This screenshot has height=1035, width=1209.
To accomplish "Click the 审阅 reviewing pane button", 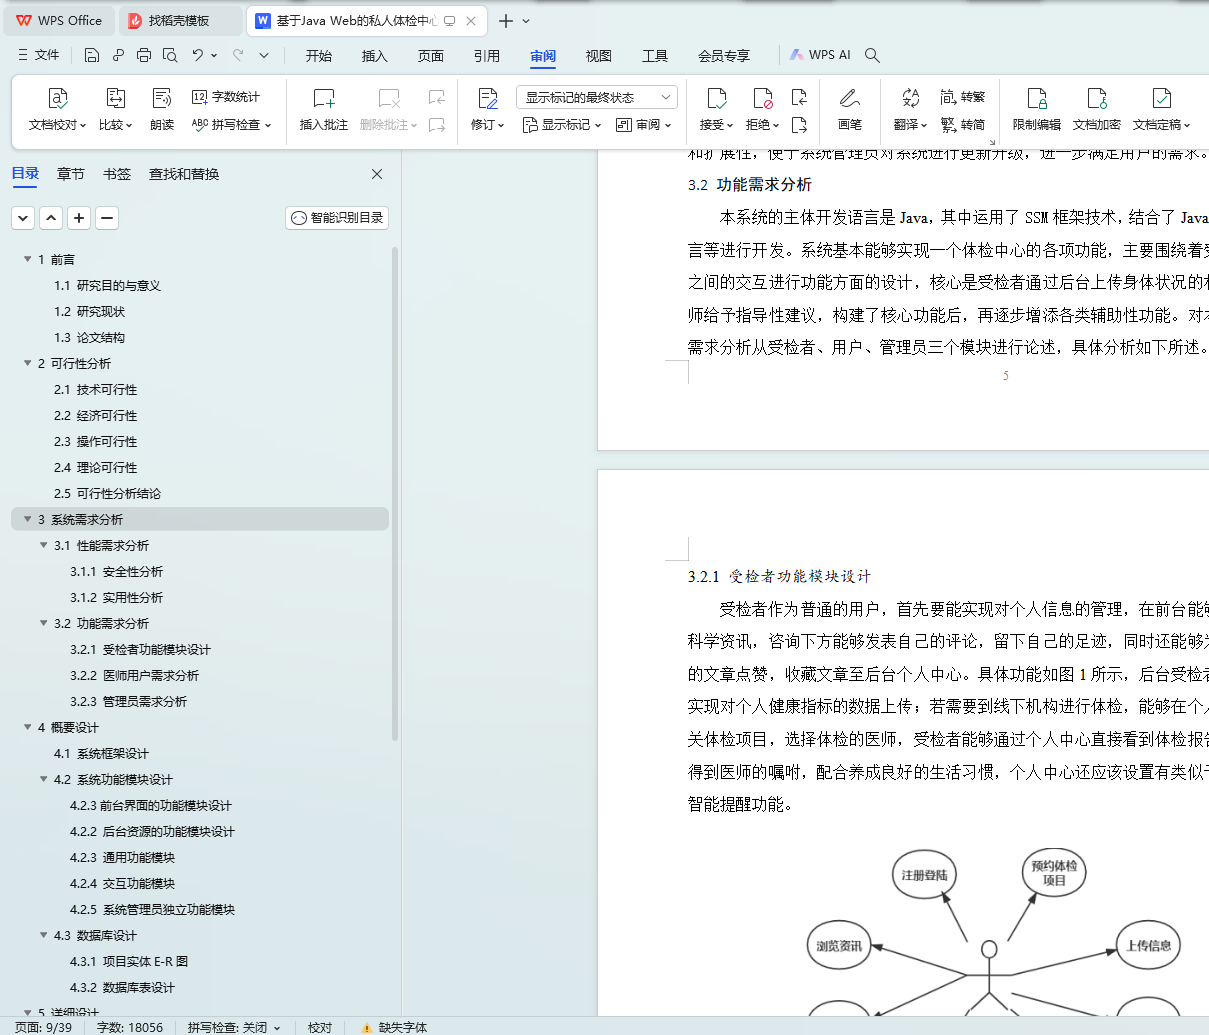I will click(x=643, y=125).
